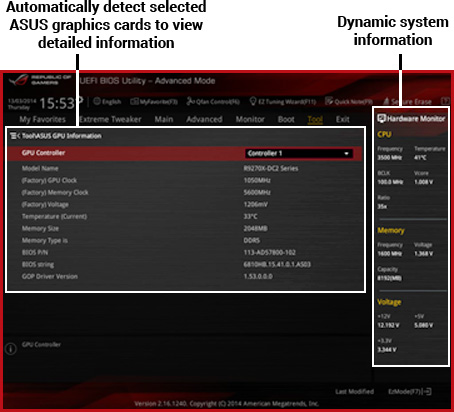Click the 41°C CPU temperature value
The height and width of the screenshot is (412, 454).
[x=420, y=157]
